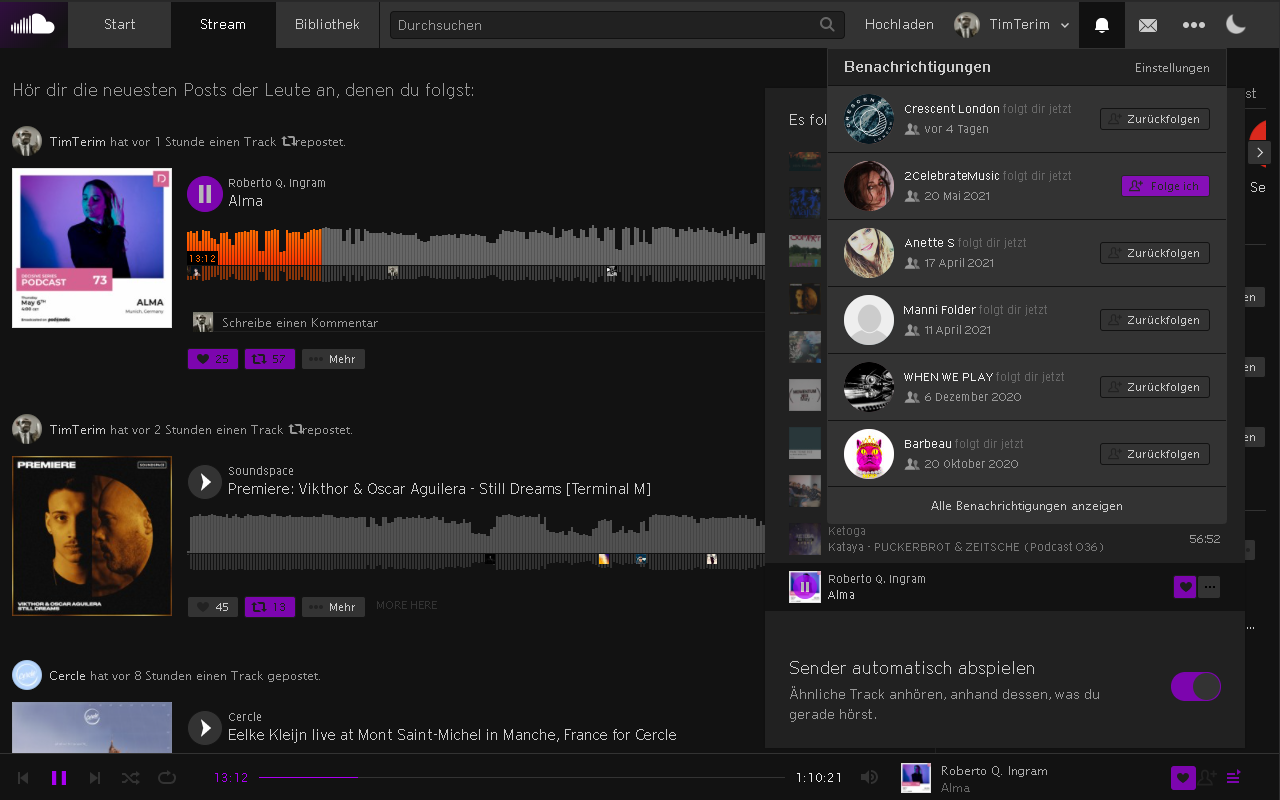This screenshot has width=1280, height=800.
Task: Skip to previous track in player bar
Action: [23, 777]
